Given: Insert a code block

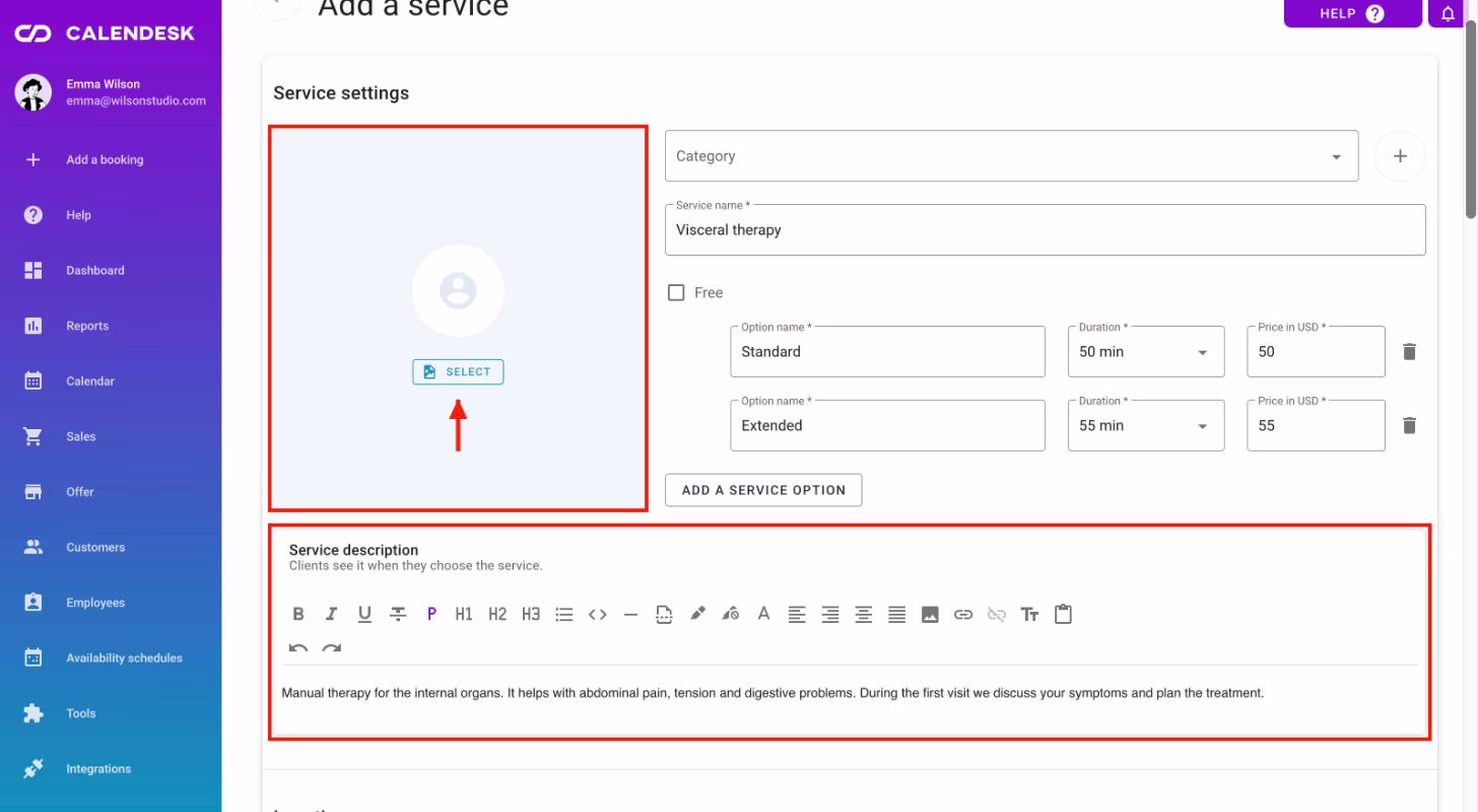Looking at the screenshot, I should tap(598, 615).
